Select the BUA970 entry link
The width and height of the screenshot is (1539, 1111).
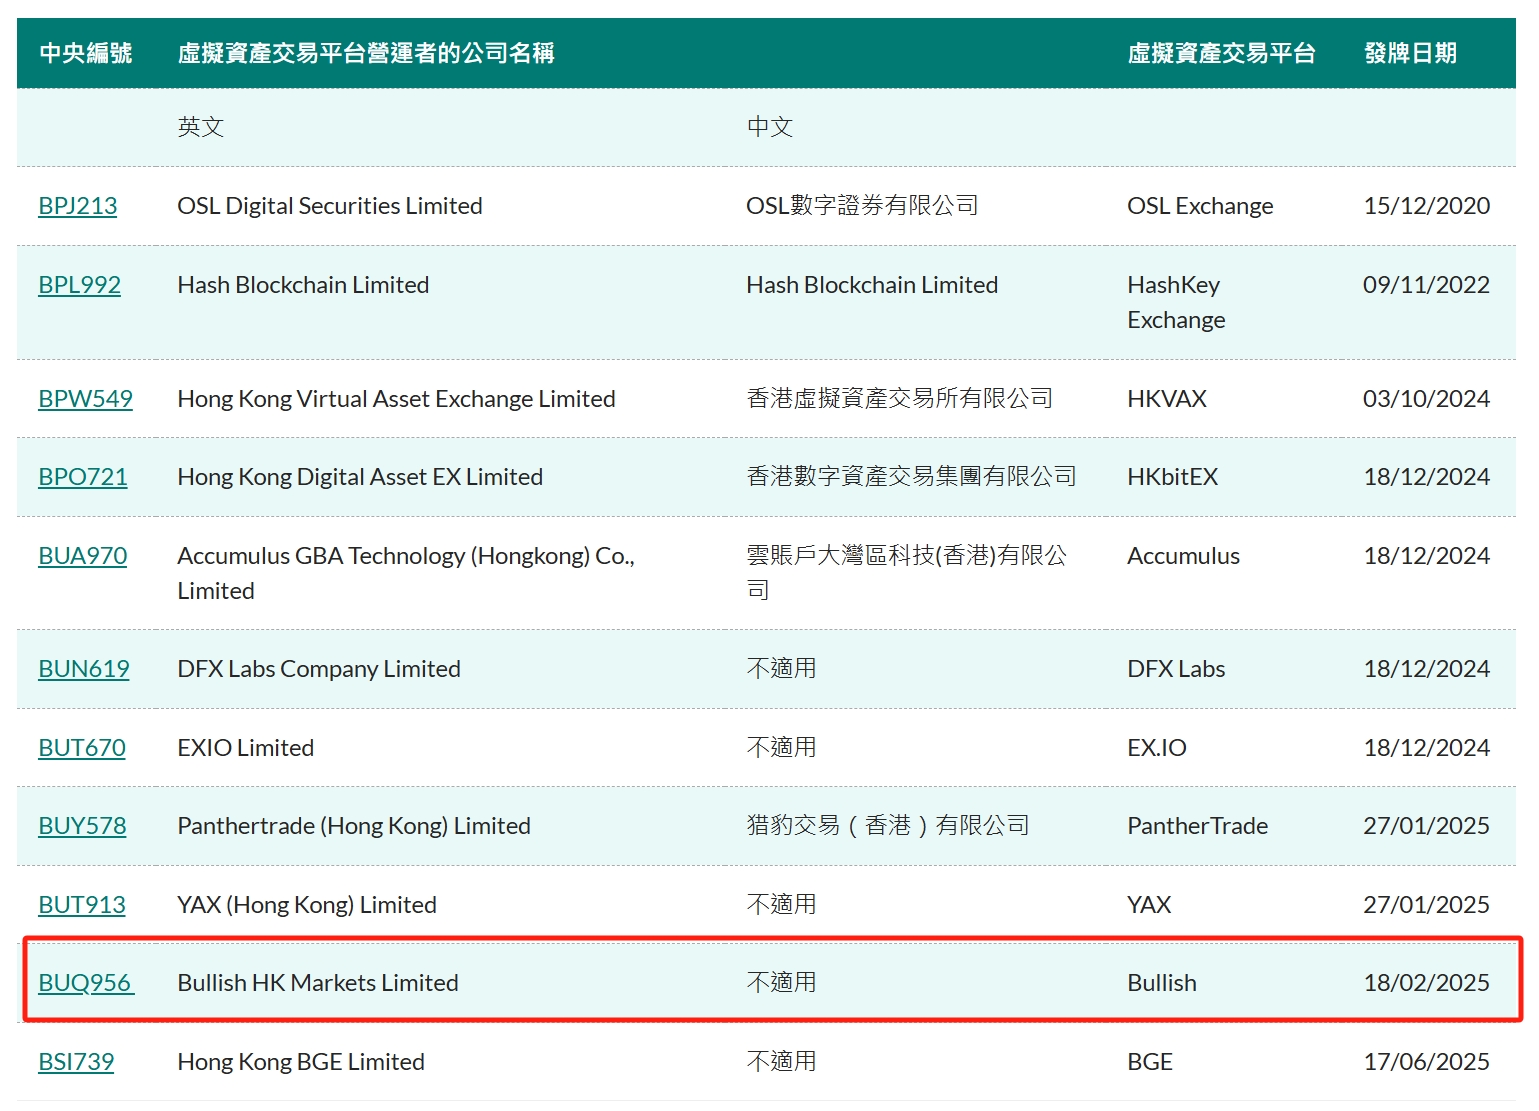(82, 556)
